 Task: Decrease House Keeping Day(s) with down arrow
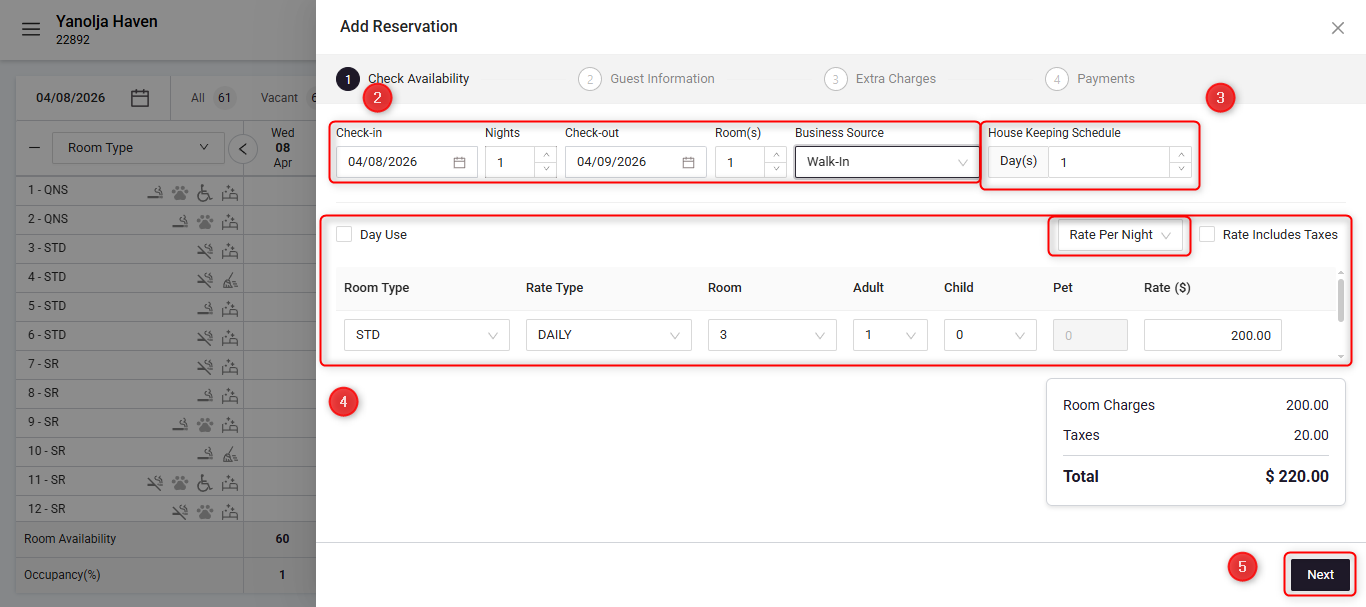tap(1181, 169)
